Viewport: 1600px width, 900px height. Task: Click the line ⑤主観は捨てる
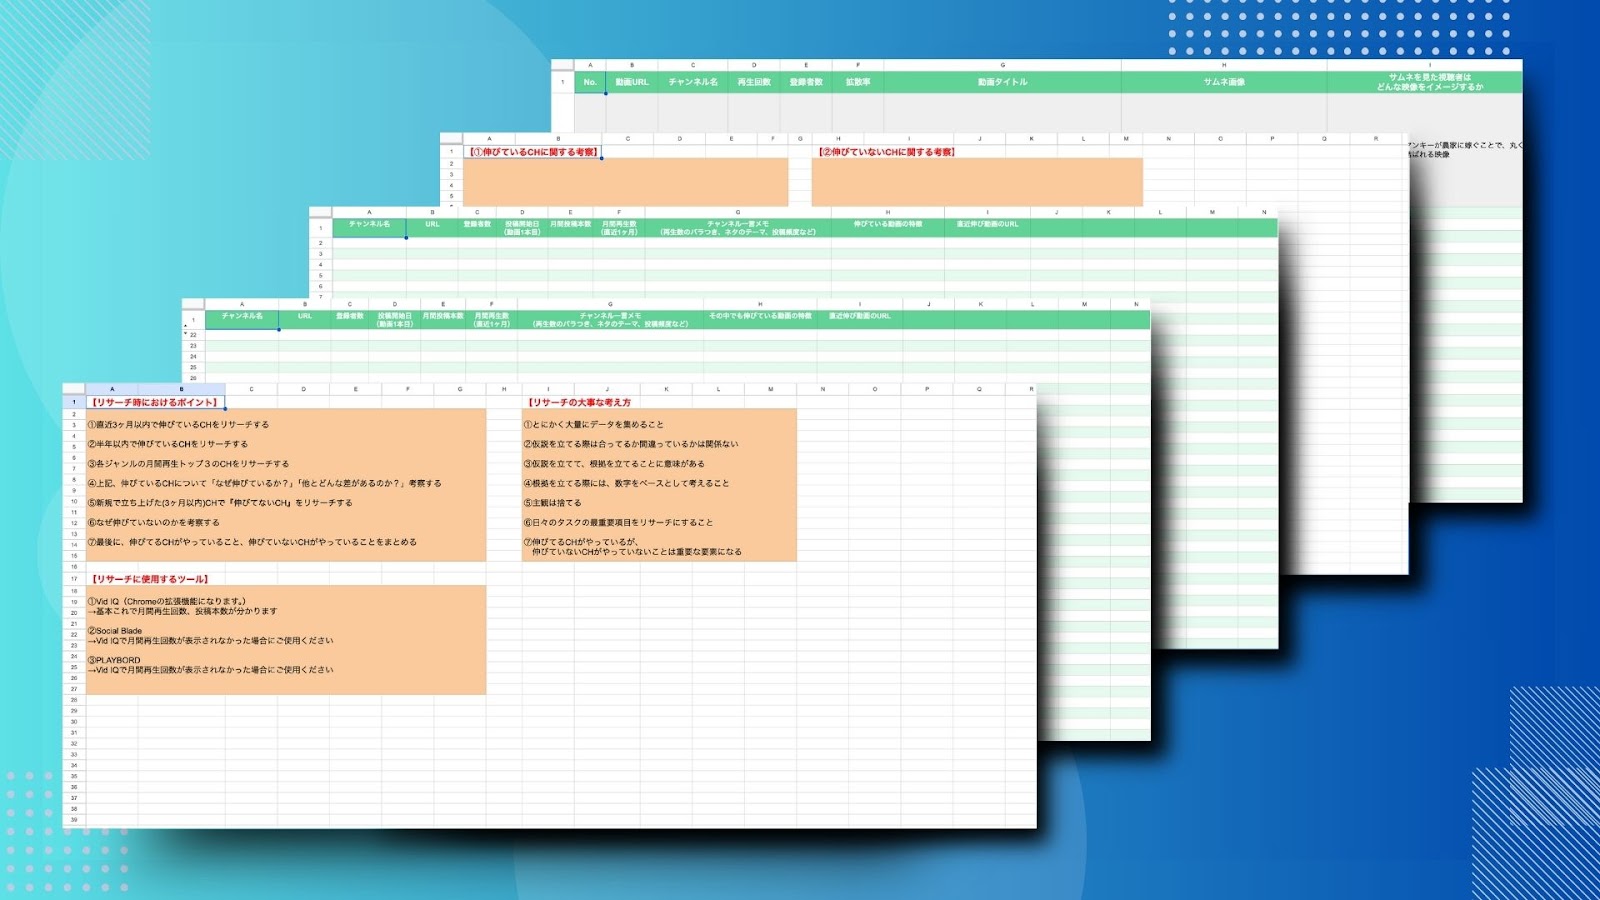pos(552,503)
